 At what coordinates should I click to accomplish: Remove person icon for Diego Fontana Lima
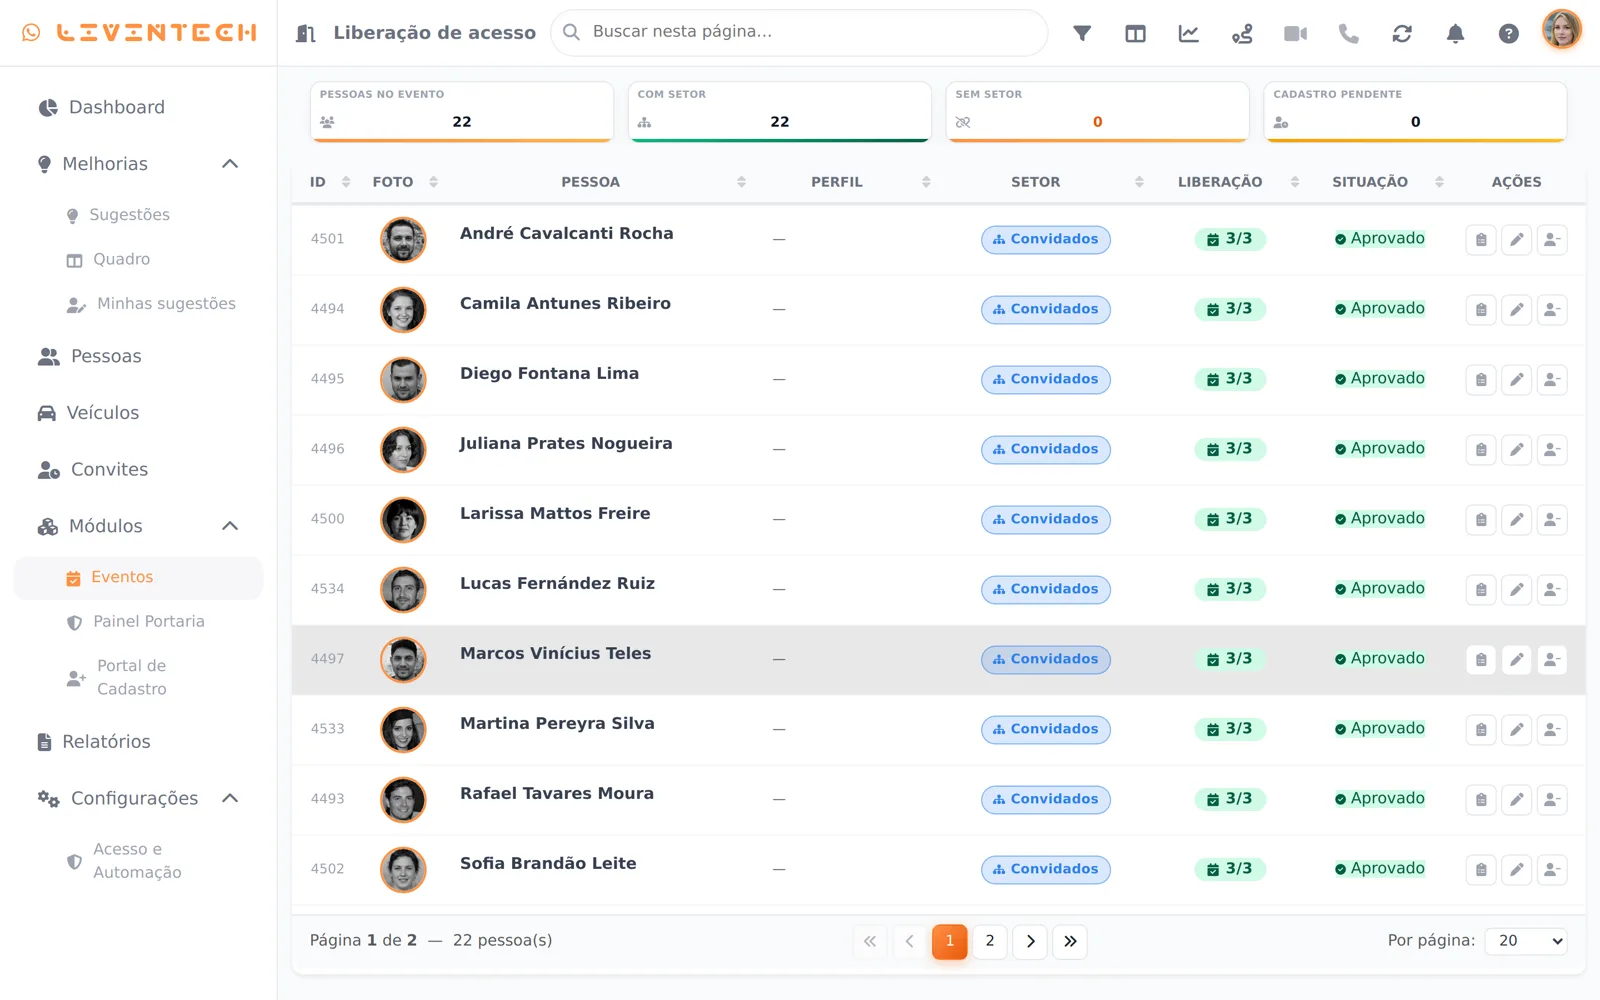pyautogui.click(x=1551, y=380)
